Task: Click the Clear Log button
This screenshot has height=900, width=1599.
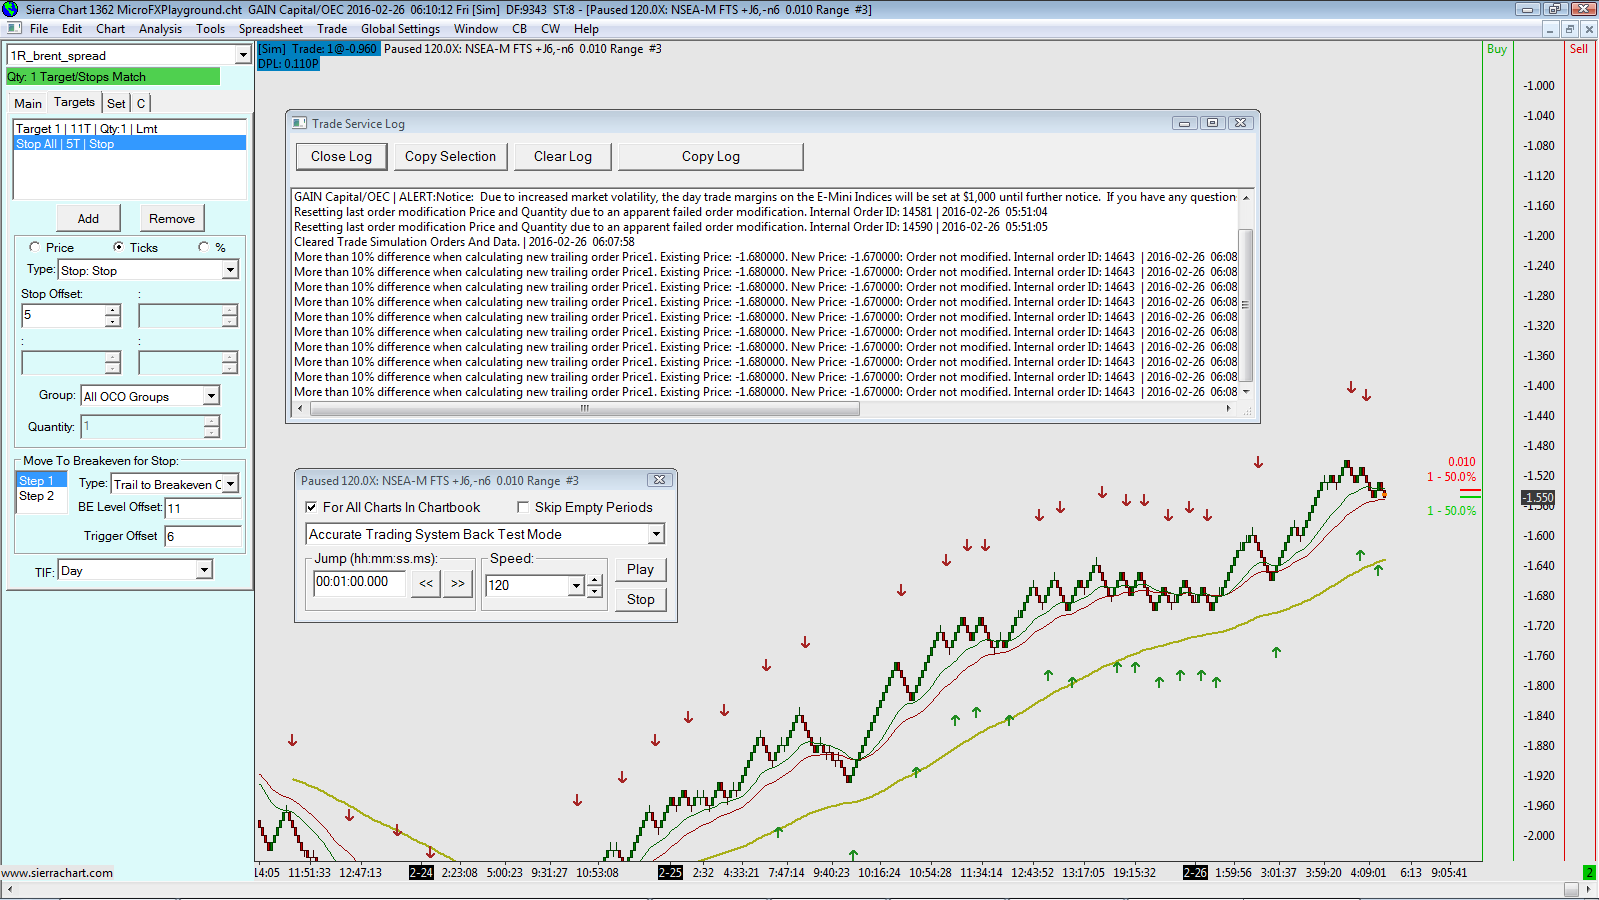Action: [562, 156]
